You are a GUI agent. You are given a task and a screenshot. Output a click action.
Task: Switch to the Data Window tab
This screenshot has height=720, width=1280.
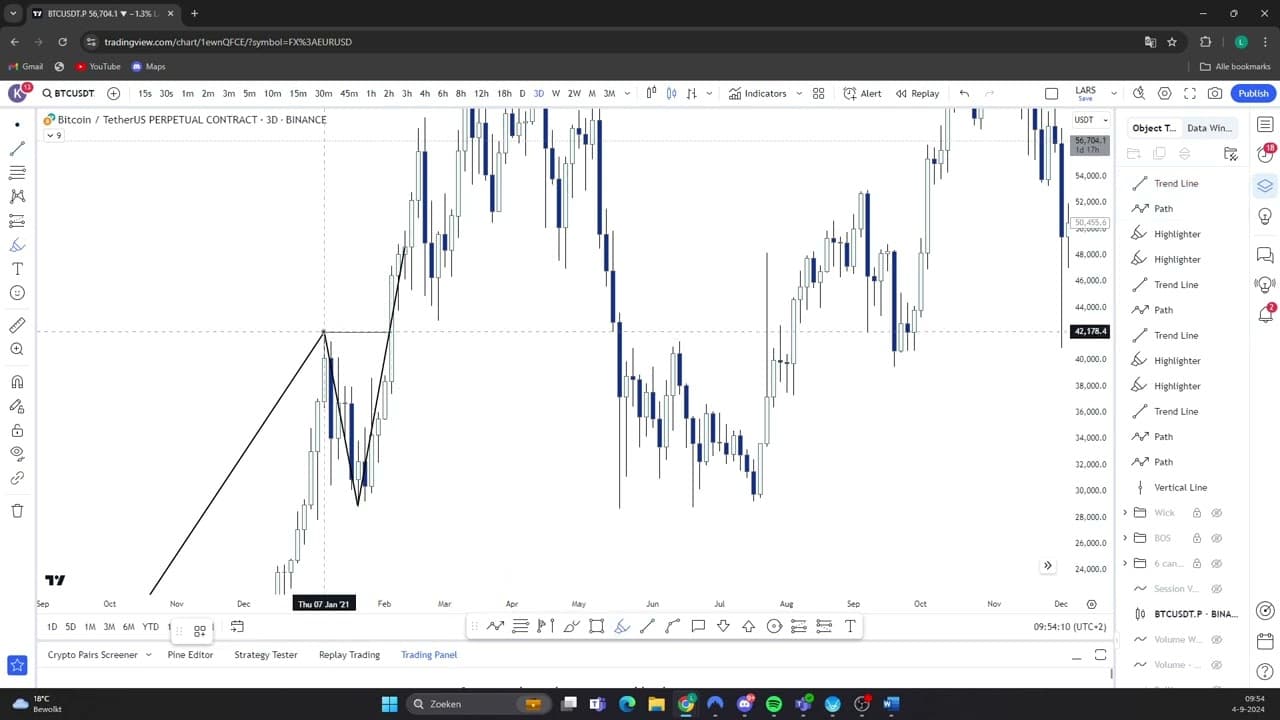point(1209,128)
